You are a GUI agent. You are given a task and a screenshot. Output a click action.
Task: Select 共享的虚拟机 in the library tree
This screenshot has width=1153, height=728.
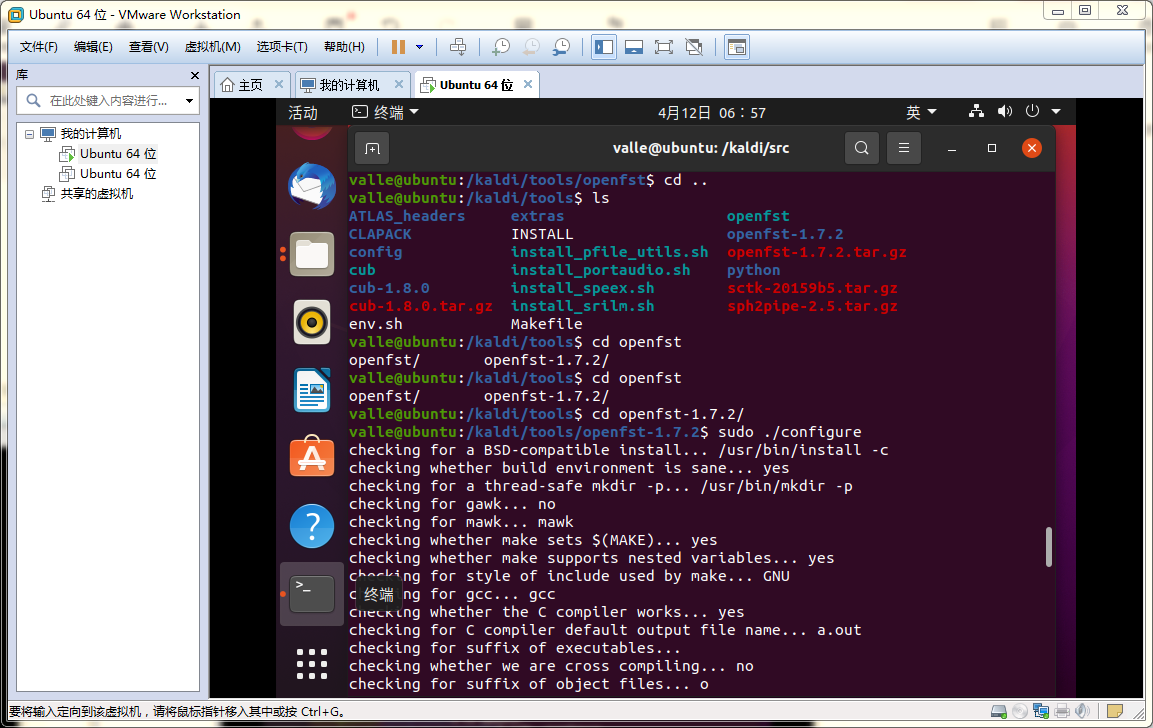coord(96,193)
